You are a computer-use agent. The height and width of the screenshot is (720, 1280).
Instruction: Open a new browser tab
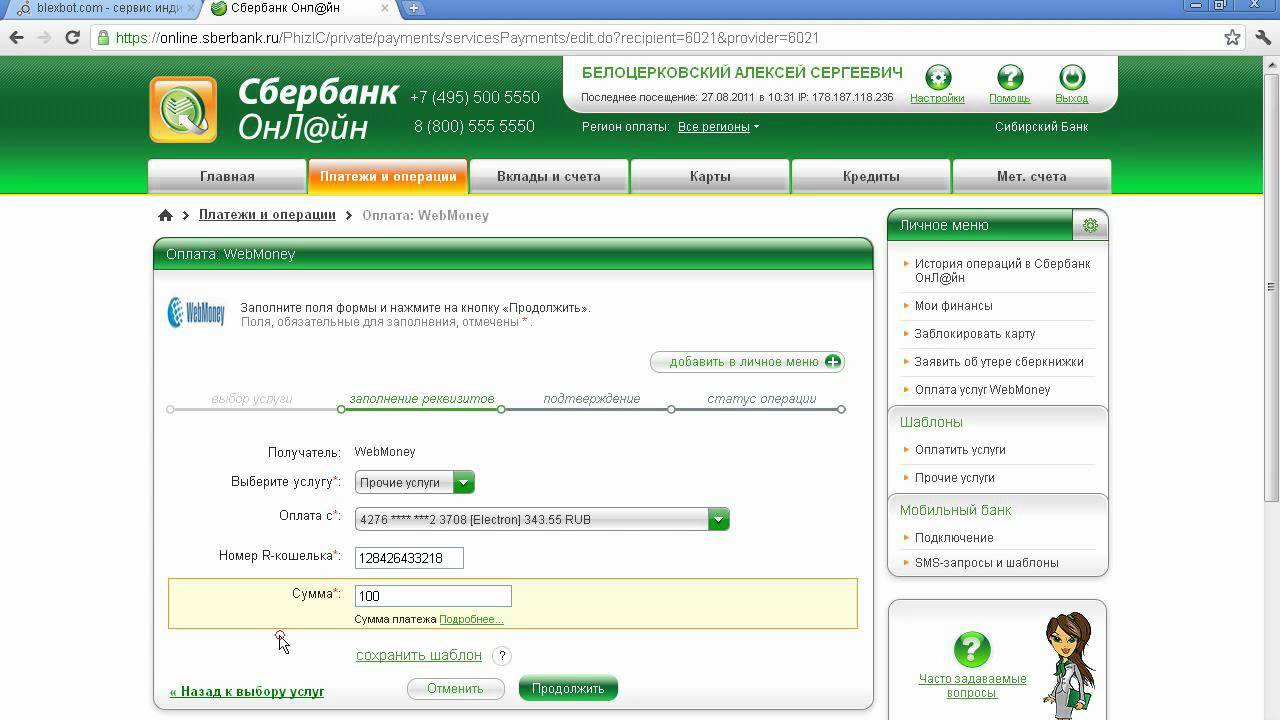coord(413,8)
